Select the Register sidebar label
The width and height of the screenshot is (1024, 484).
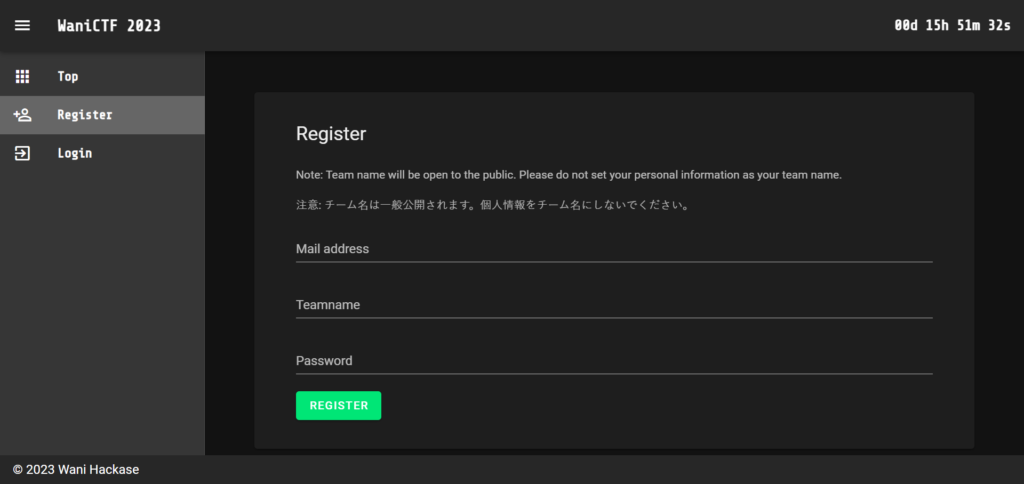[x=85, y=115]
